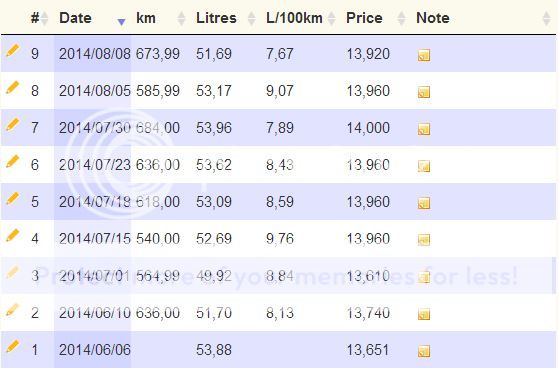Edit fill-up entry number 9 with pencil icon
Screen dimensions: 558x368
pyautogui.click(x=12, y=51)
